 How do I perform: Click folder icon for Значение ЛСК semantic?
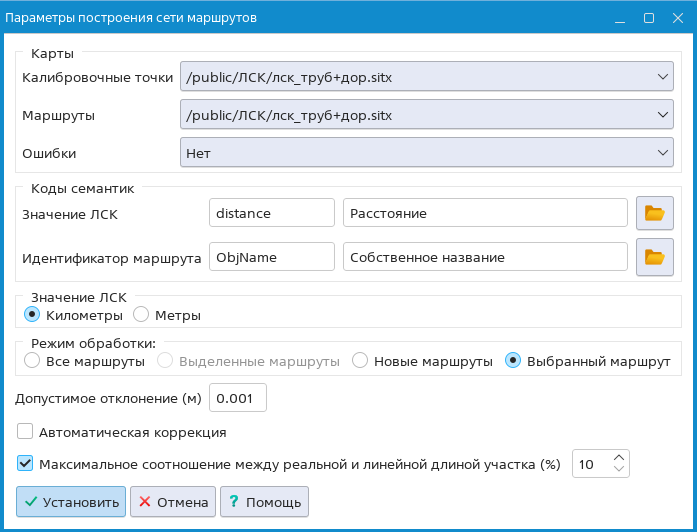(x=654, y=213)
